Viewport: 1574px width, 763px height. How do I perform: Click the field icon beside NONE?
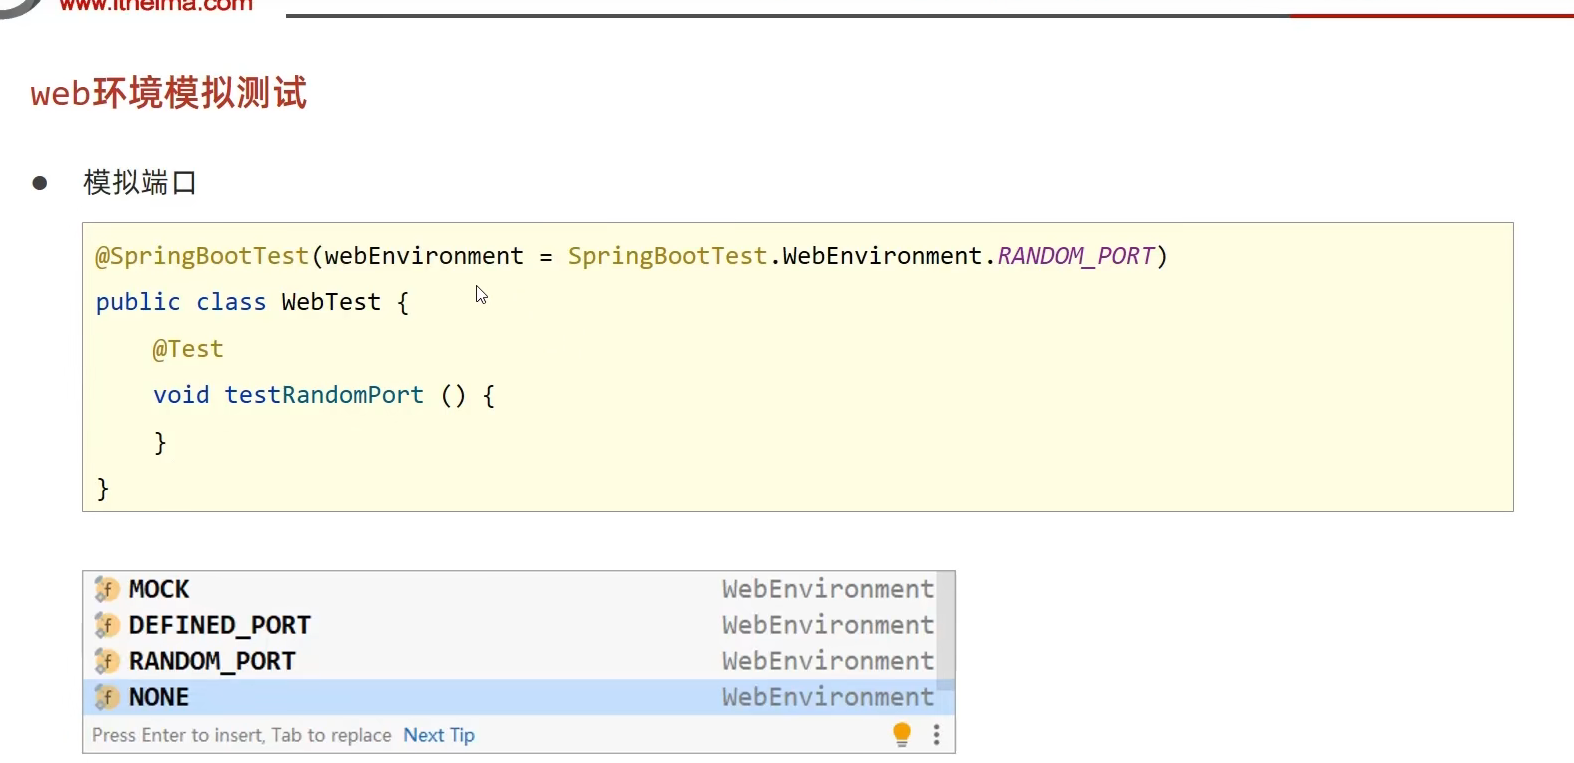107,697
